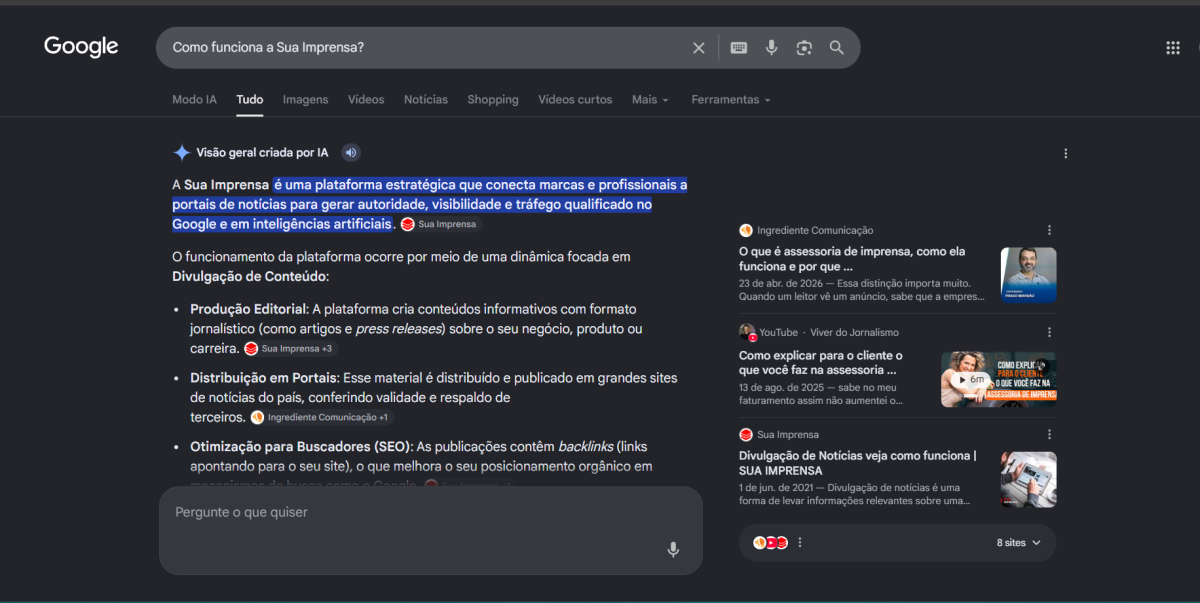Select the Tudo tab
Viewport: 1200px width, 603px height.
pos(250,100)
